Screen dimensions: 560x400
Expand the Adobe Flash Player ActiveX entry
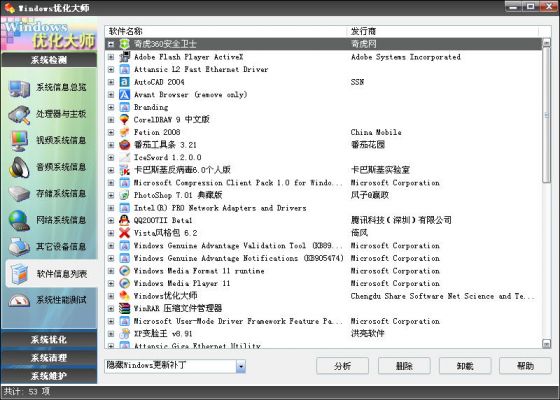point(111,57)
